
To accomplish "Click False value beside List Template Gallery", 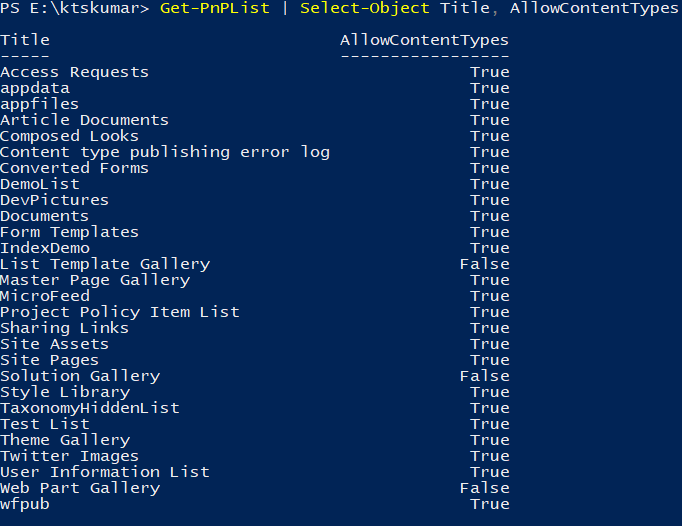I will [484, 265].
